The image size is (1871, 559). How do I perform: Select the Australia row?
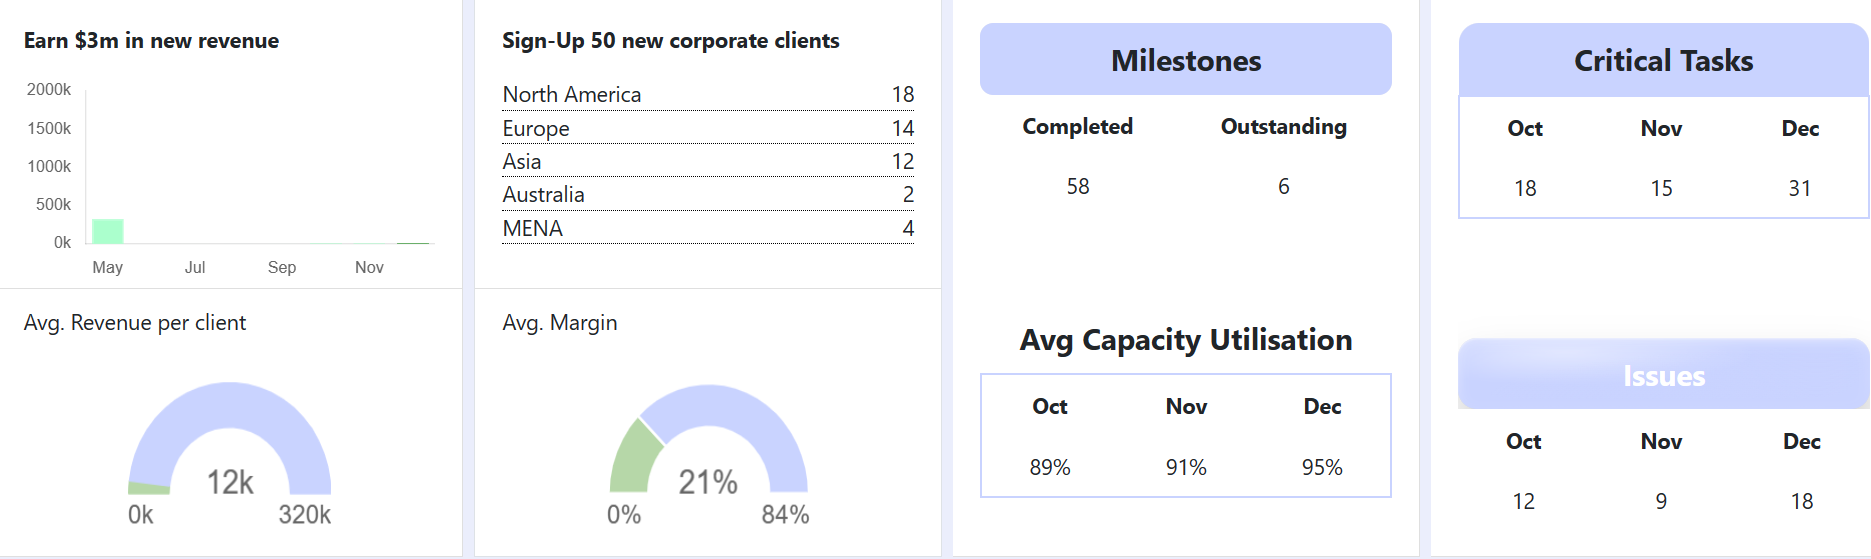pyautogui.click(x=707, y=195)
